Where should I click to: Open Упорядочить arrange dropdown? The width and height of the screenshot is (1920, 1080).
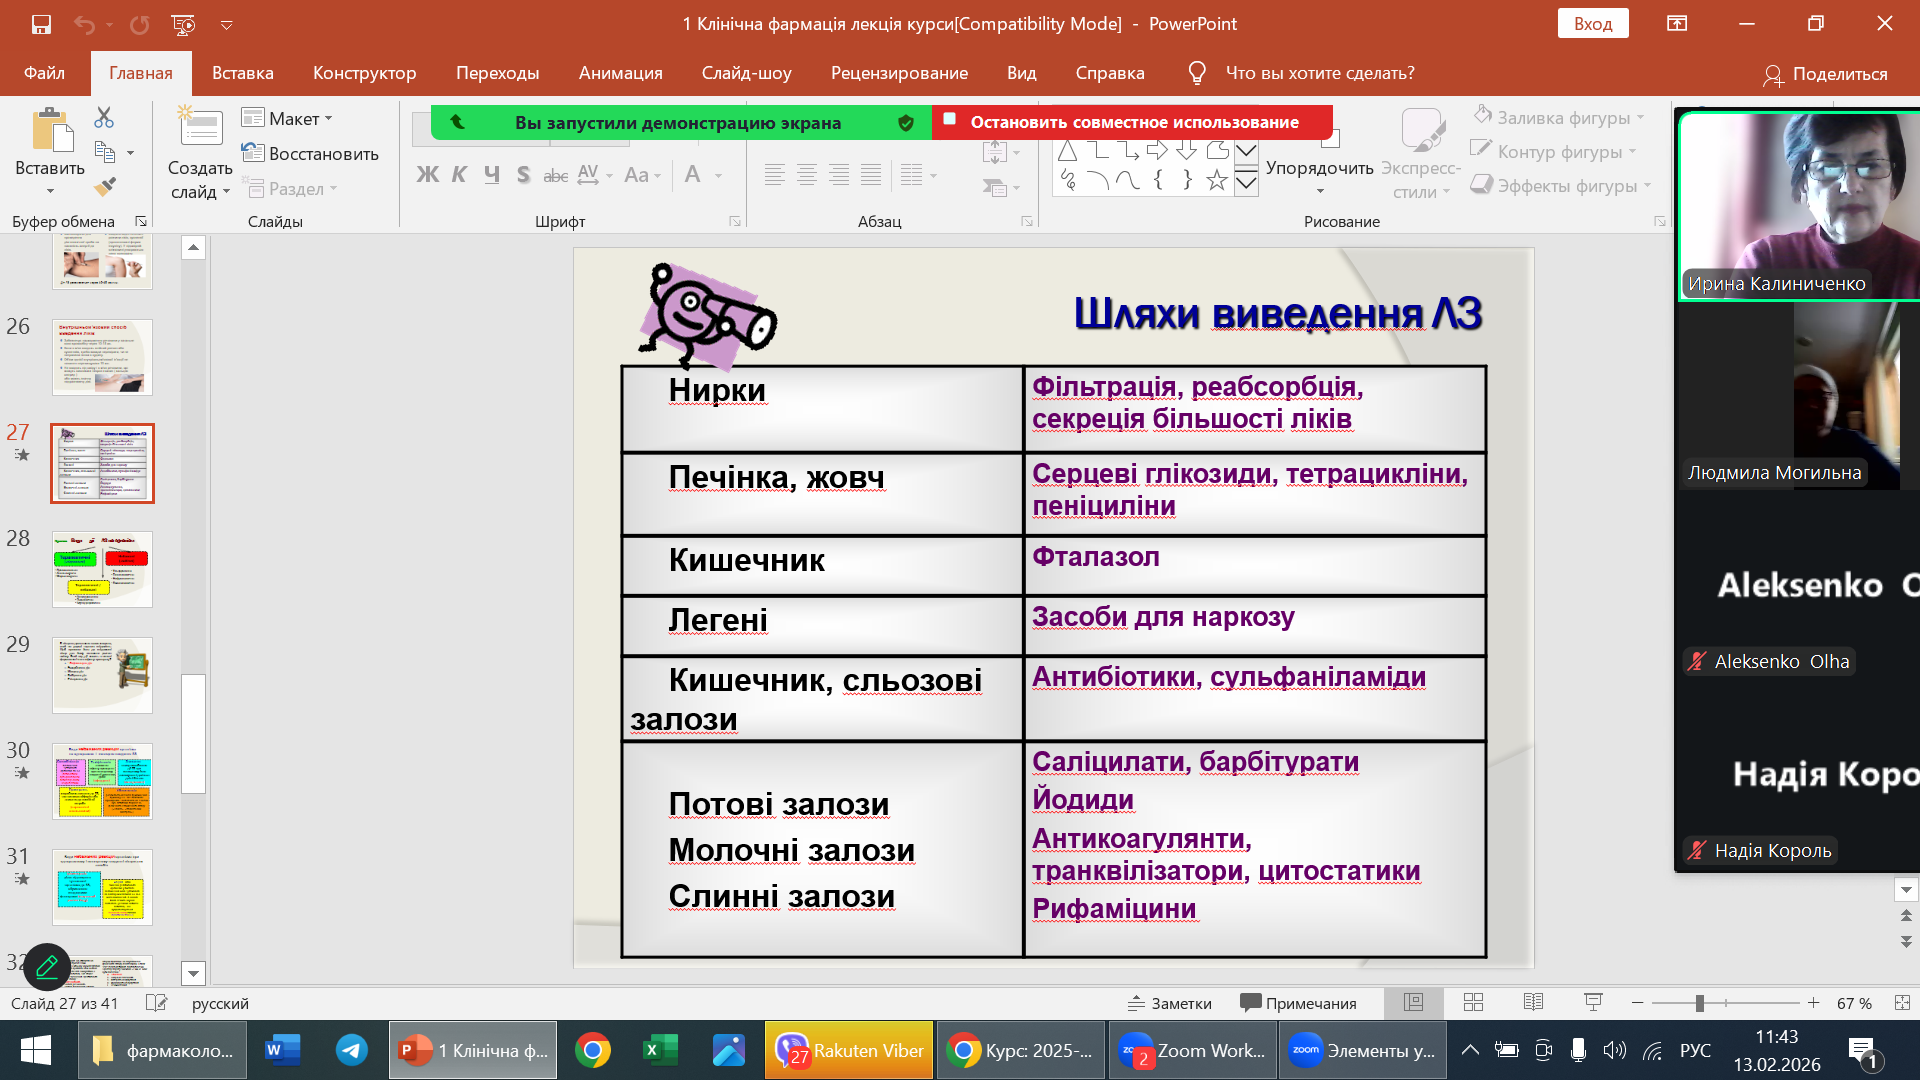click(x=1319, y=176)
